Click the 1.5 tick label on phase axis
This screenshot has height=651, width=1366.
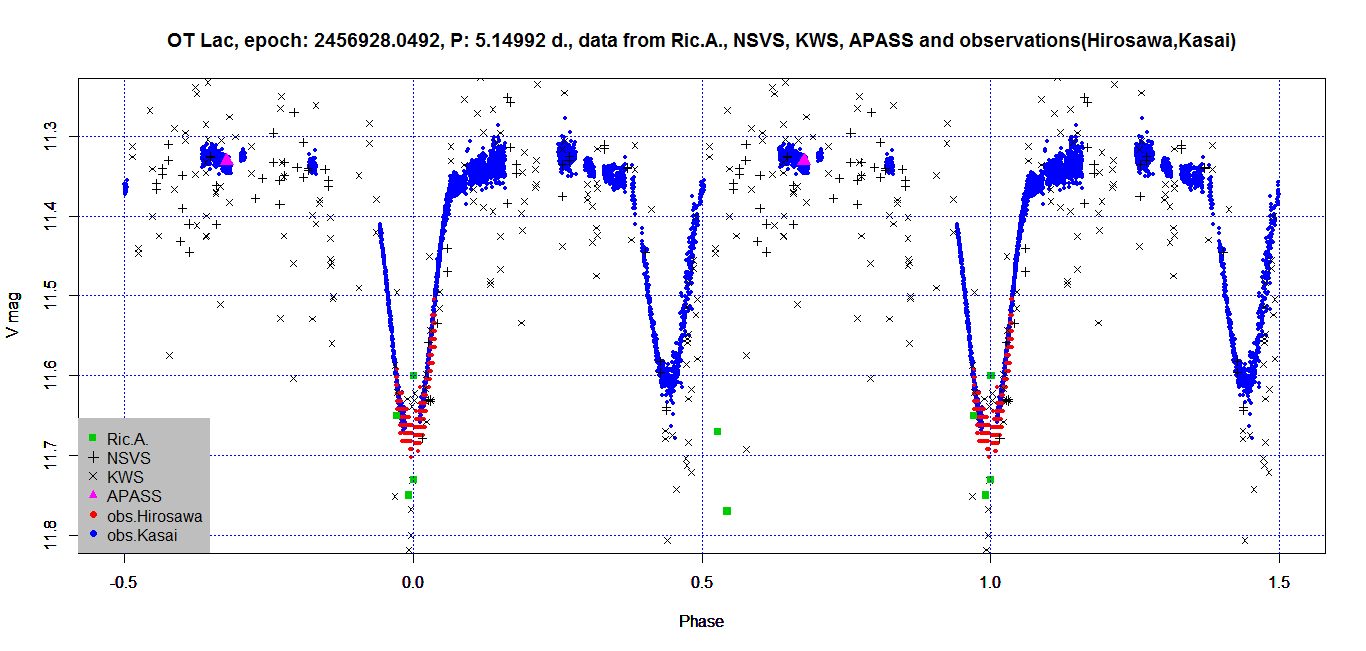coord(1279,581)
